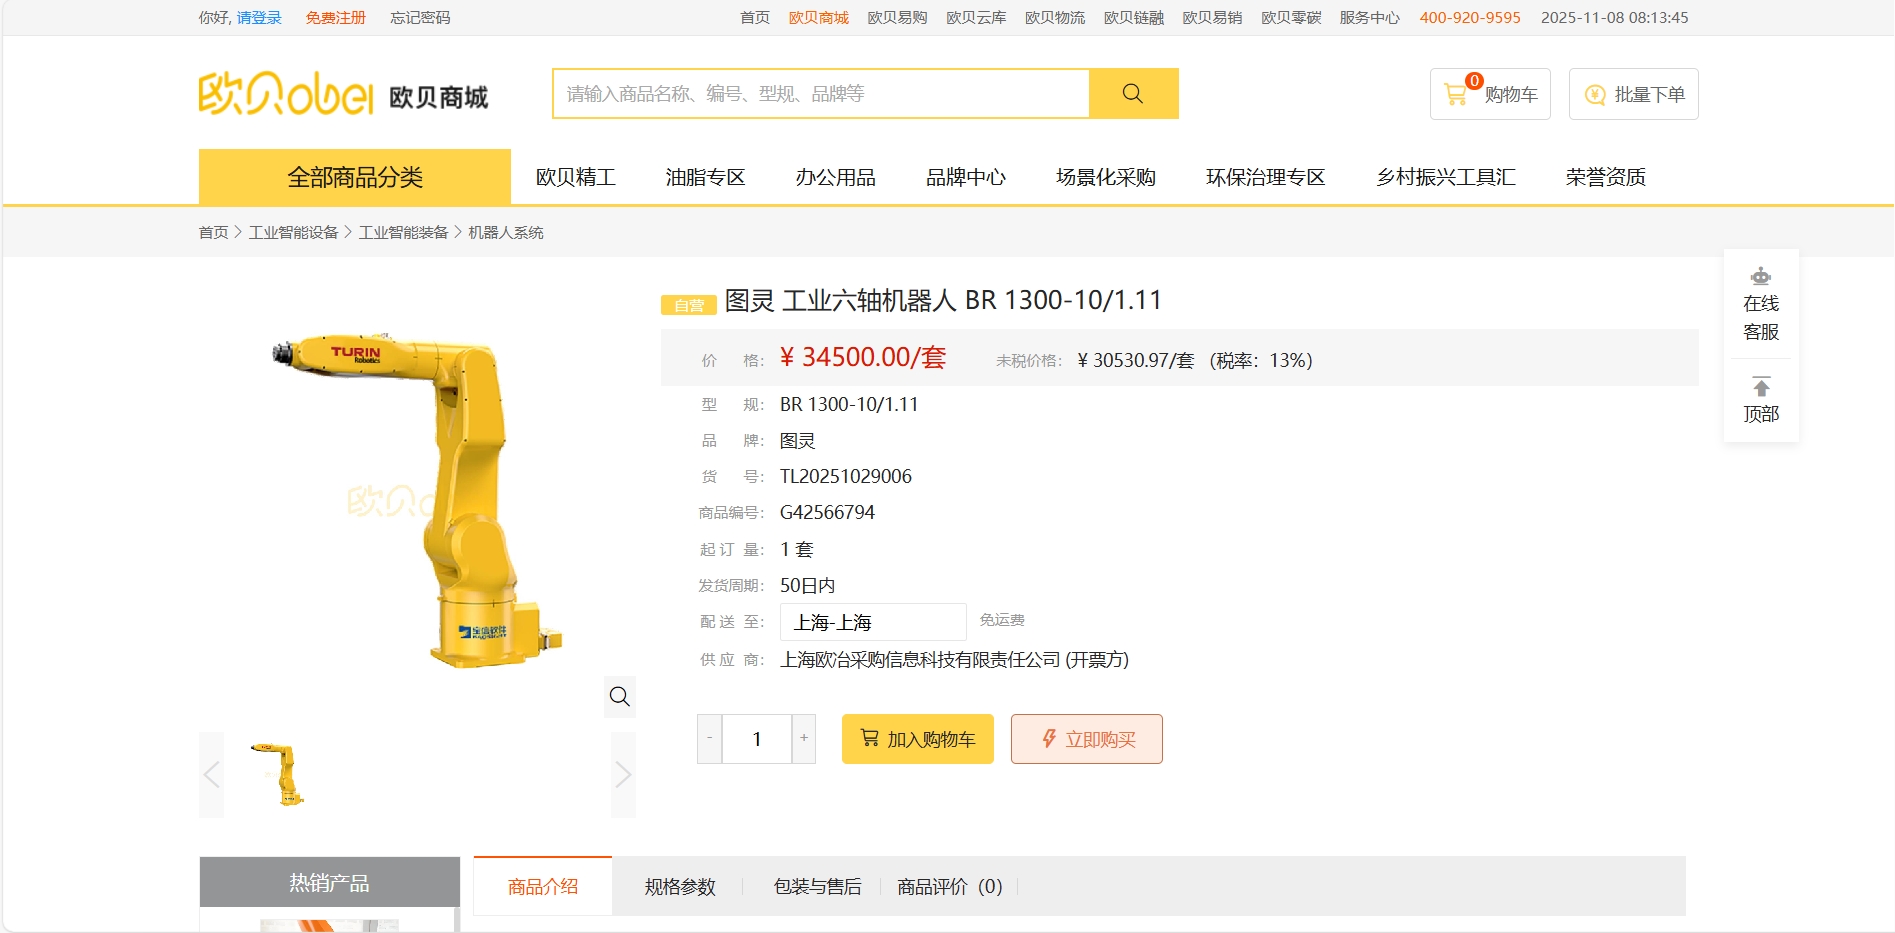Jump to page top with 顶部
The image size is (1895, 933).
tap(1761, 400)
